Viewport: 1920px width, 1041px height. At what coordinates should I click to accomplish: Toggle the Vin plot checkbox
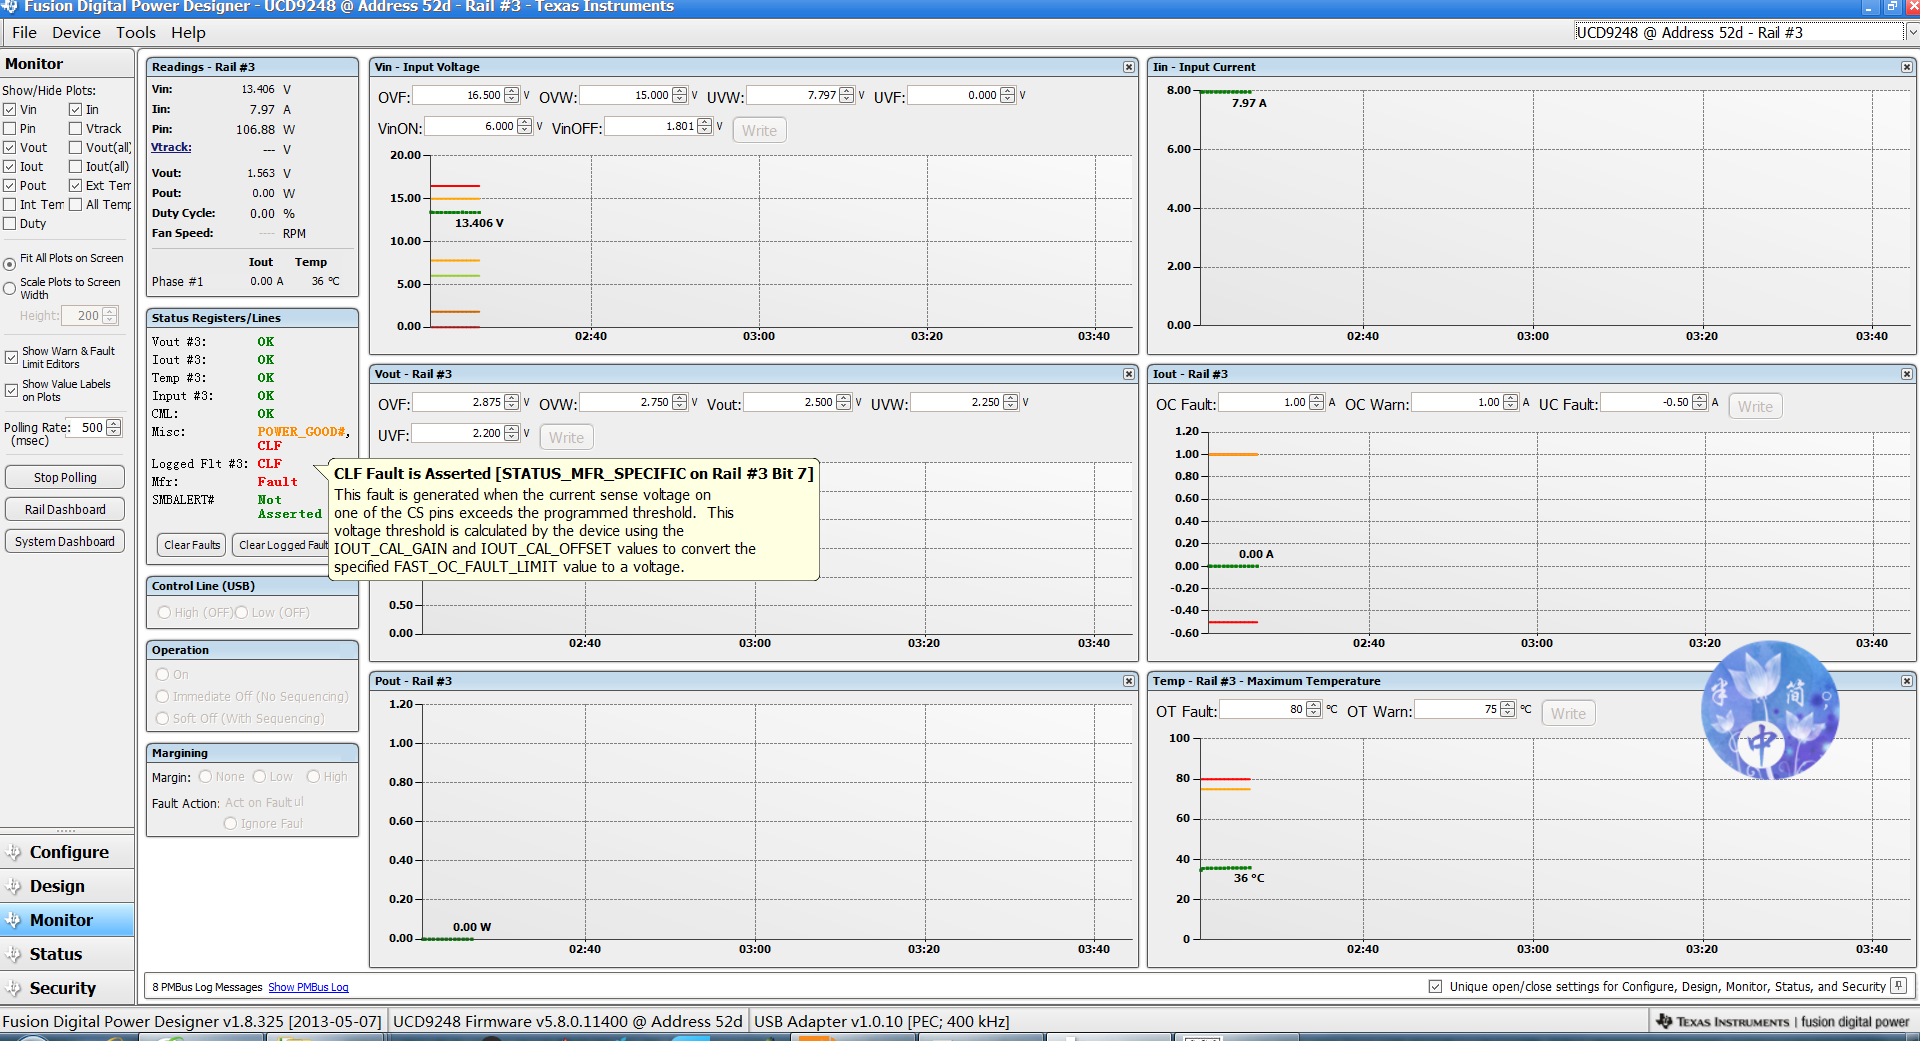coord(9,110)
